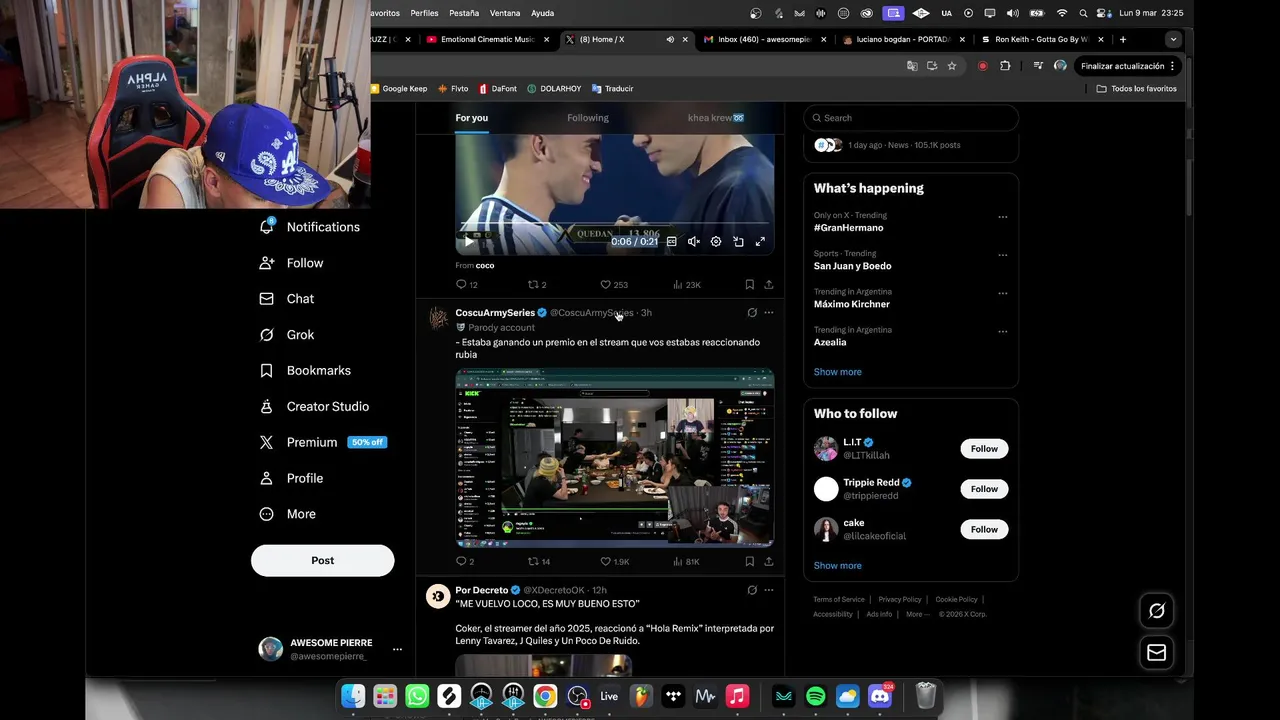Open Bookmarks in the X sidebar
Image resolution: width=1280 pixels, height=720 pixels.
(305, 371)
